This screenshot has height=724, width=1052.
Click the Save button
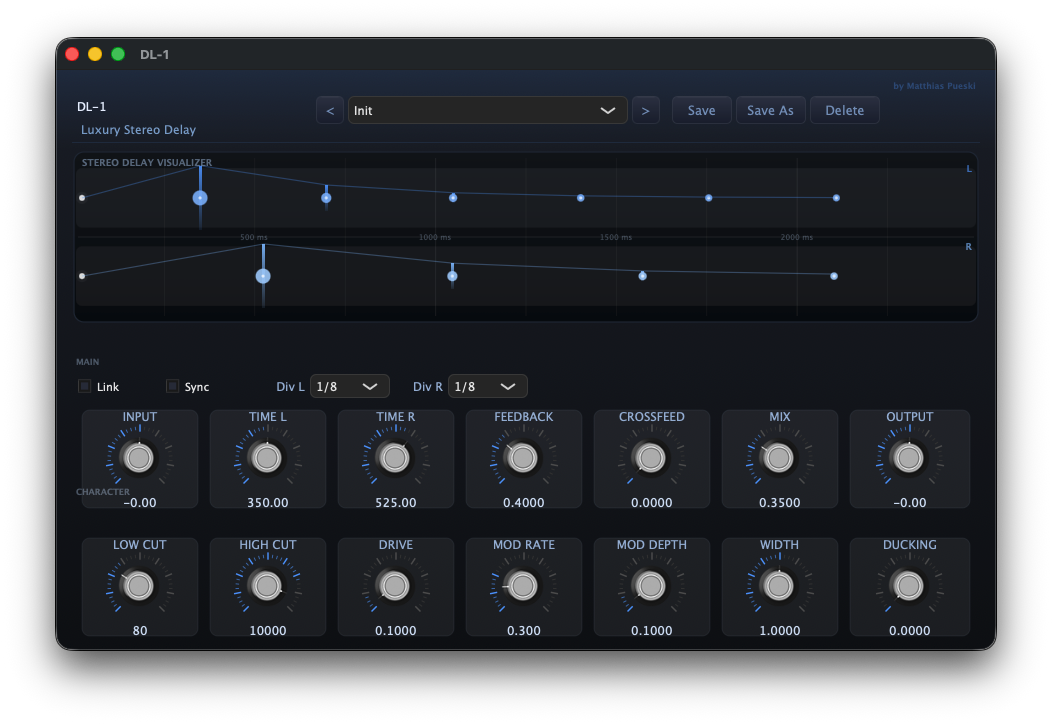point(701,110)
